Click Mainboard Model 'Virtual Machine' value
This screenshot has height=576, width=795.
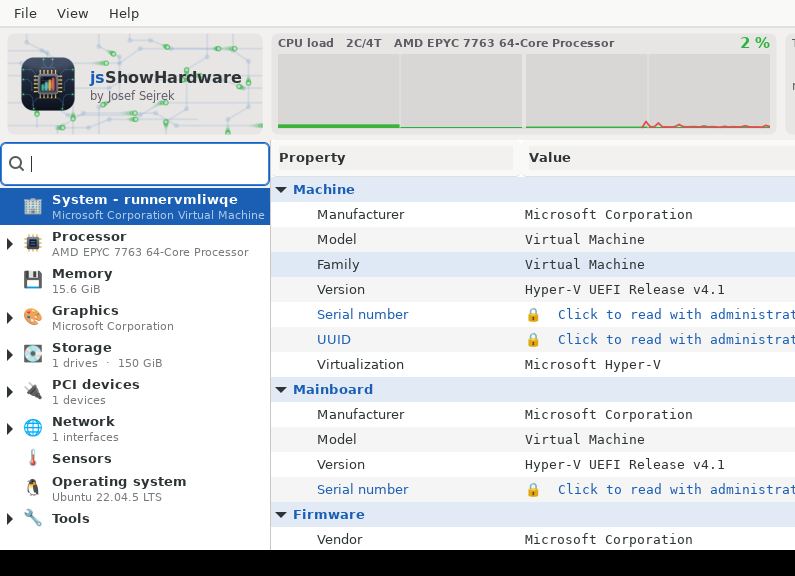pos(585,440)
